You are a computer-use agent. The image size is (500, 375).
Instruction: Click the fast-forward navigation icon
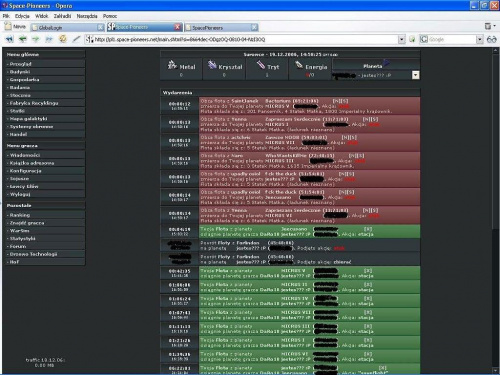click(x=49, y=39)
